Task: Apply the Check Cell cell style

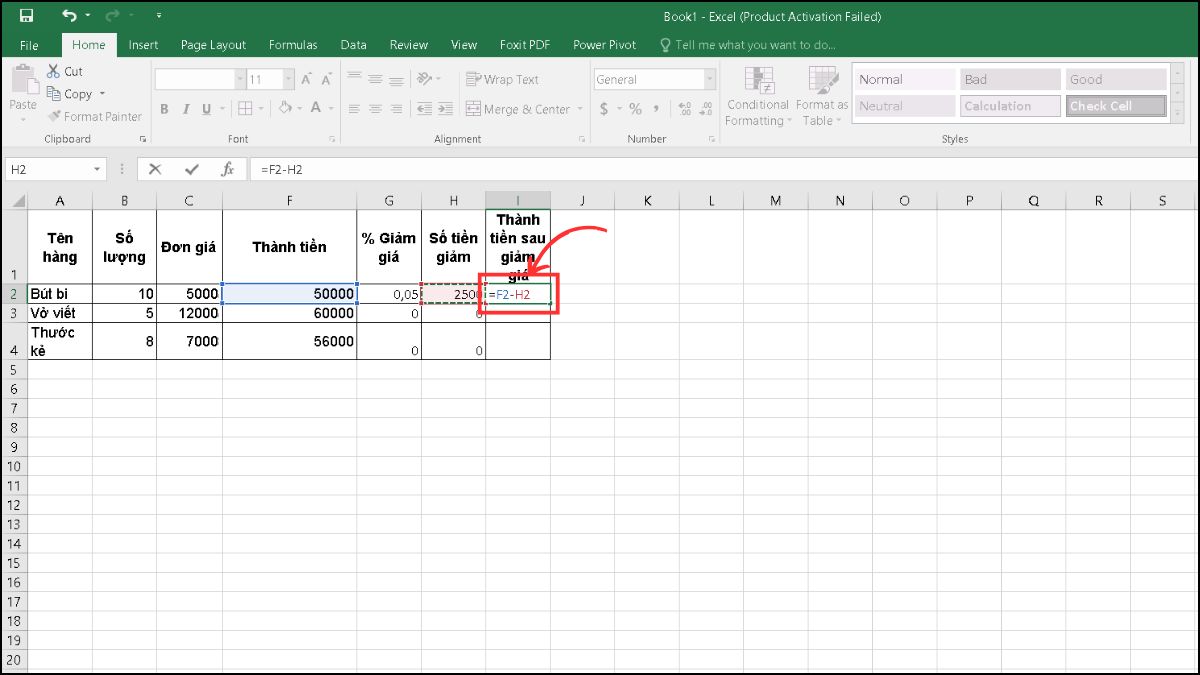Action: (x=1115, y=105)
